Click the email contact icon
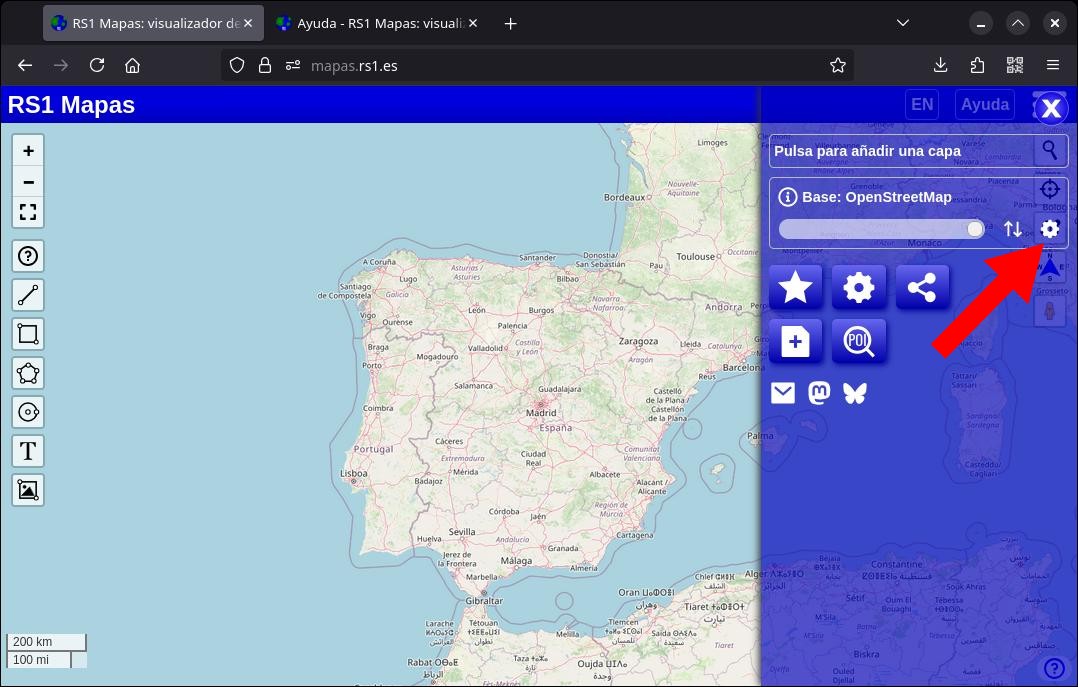The height and width of the screenshot is (687, 1078). tap(783, 393)
